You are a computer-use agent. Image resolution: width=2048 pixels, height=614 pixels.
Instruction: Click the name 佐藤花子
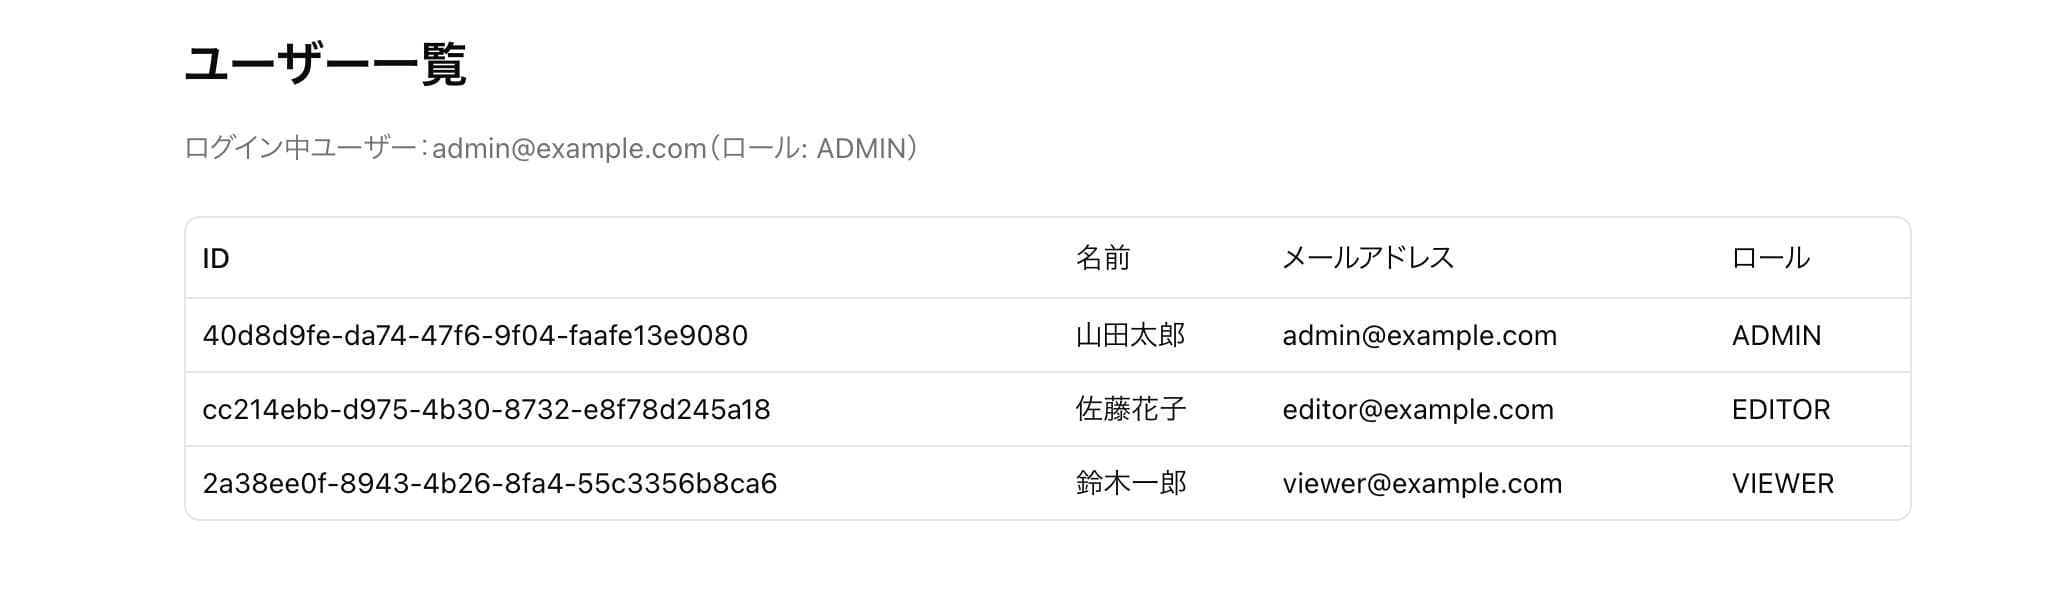coord(1131,409)
